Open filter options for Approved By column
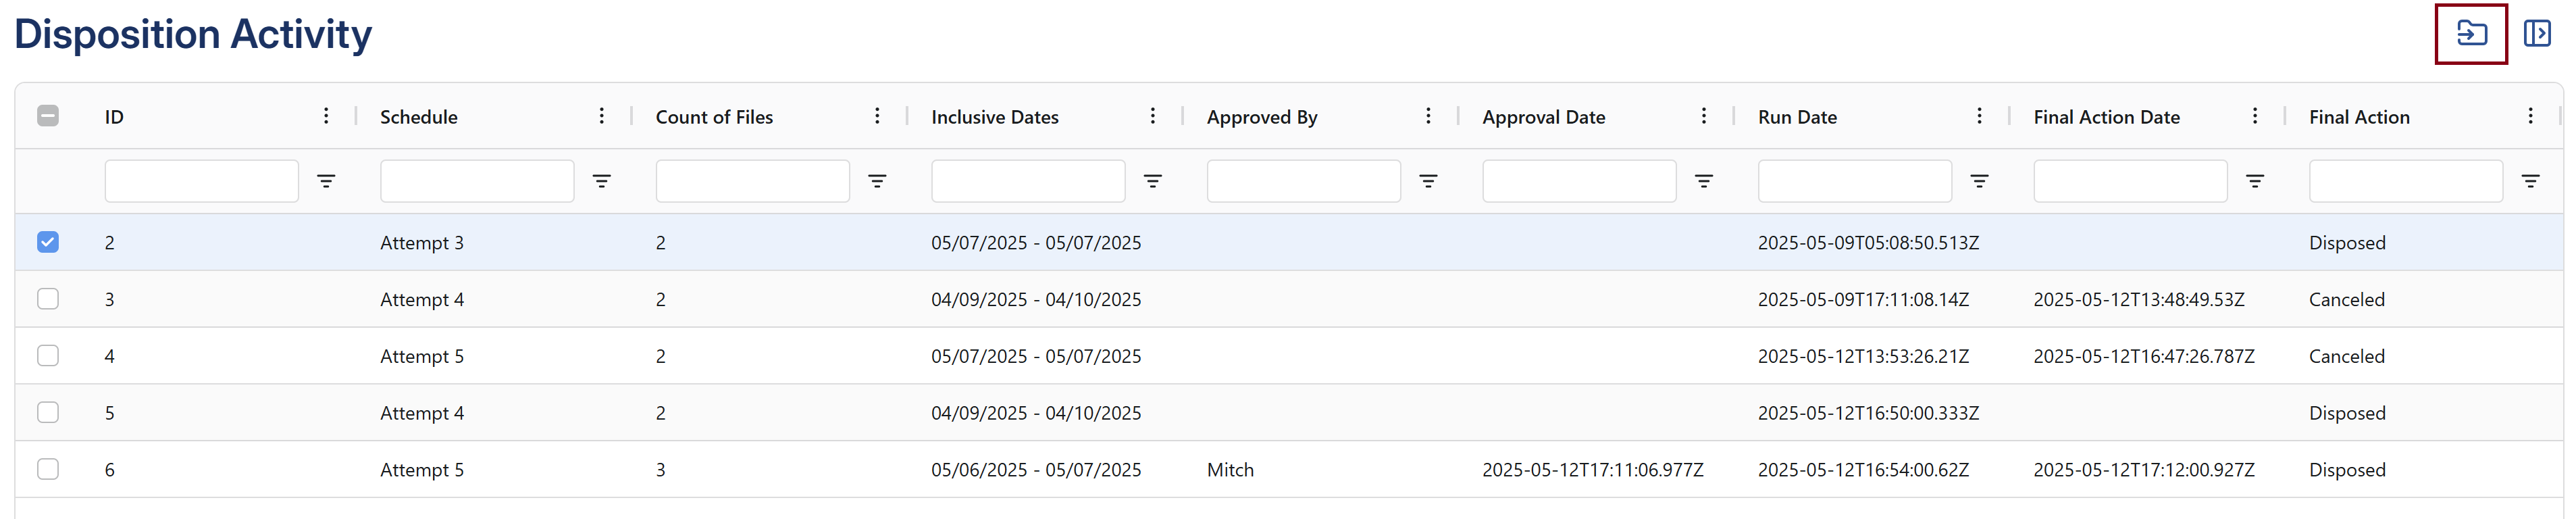The height and width of the screenshot is (519, 2576). point(1428,181)
